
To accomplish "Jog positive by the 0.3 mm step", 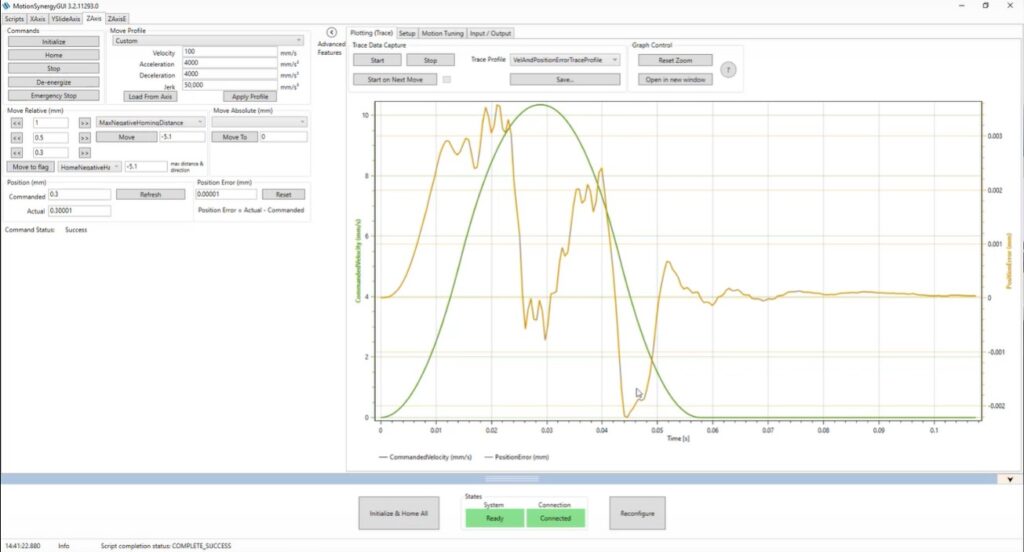I will (x=84, y=152).
